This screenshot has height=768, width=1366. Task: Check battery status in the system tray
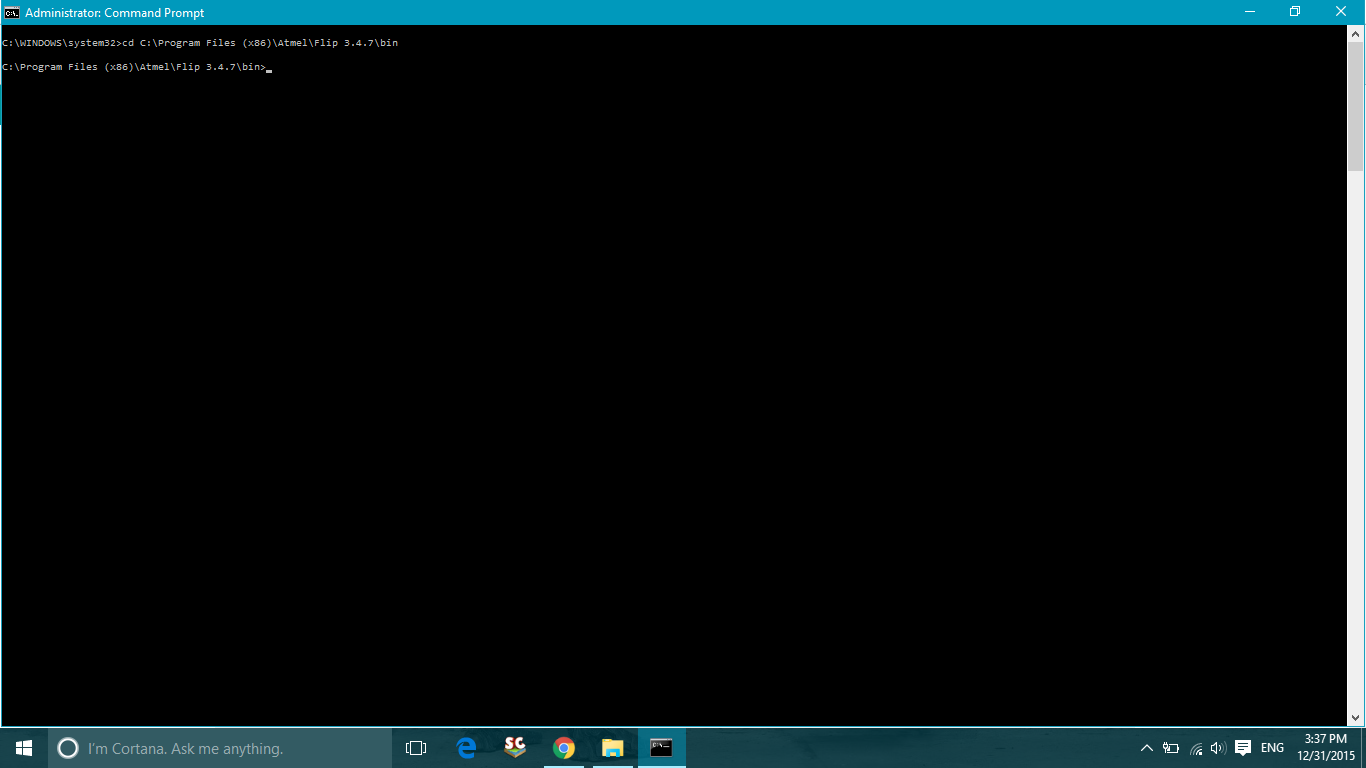(1172, 747)
